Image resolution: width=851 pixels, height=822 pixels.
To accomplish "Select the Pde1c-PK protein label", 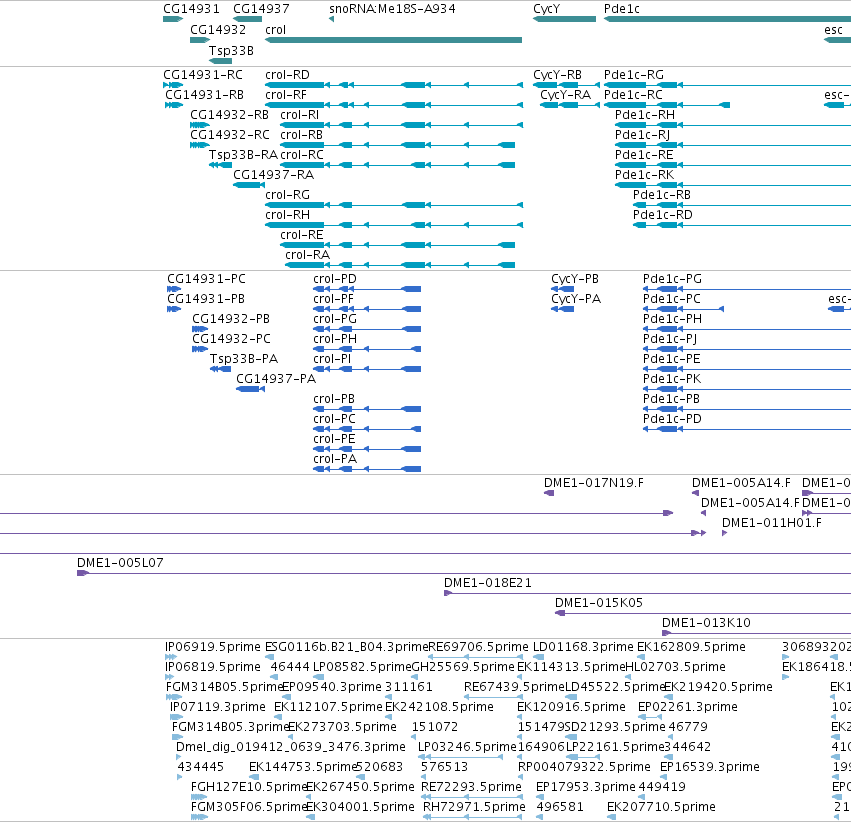I will click(672, 378).
